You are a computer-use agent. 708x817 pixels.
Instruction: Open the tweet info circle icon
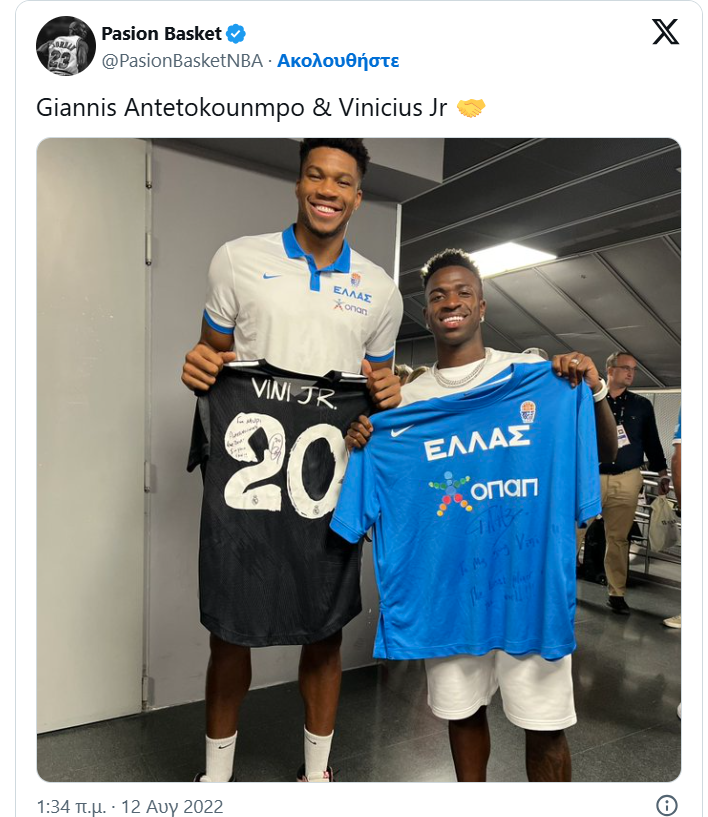point(667,805)
